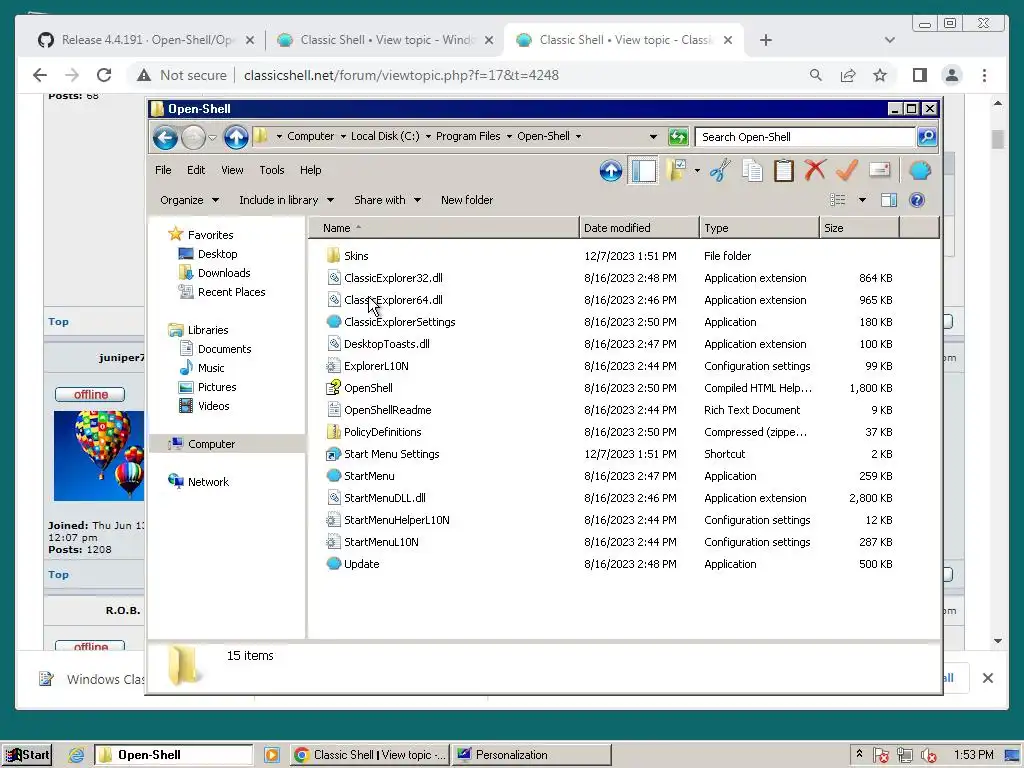Click the Explorer back navigation arrow
The width and height of the screenshot is (1024, 768).
[165, 137]
